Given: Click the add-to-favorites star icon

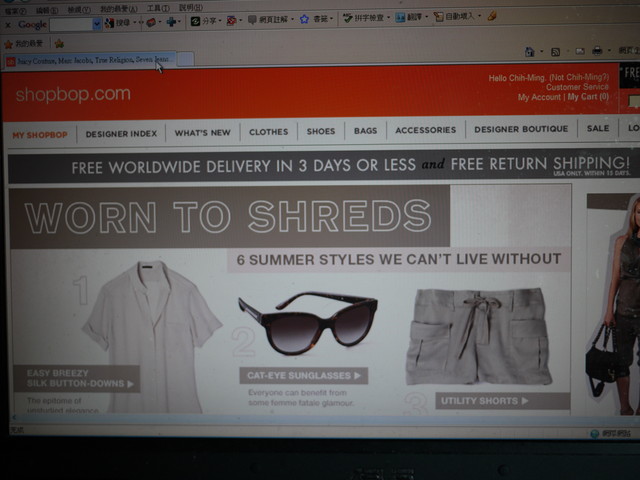Looking at the screenshot, I should [x=59, y=43].
